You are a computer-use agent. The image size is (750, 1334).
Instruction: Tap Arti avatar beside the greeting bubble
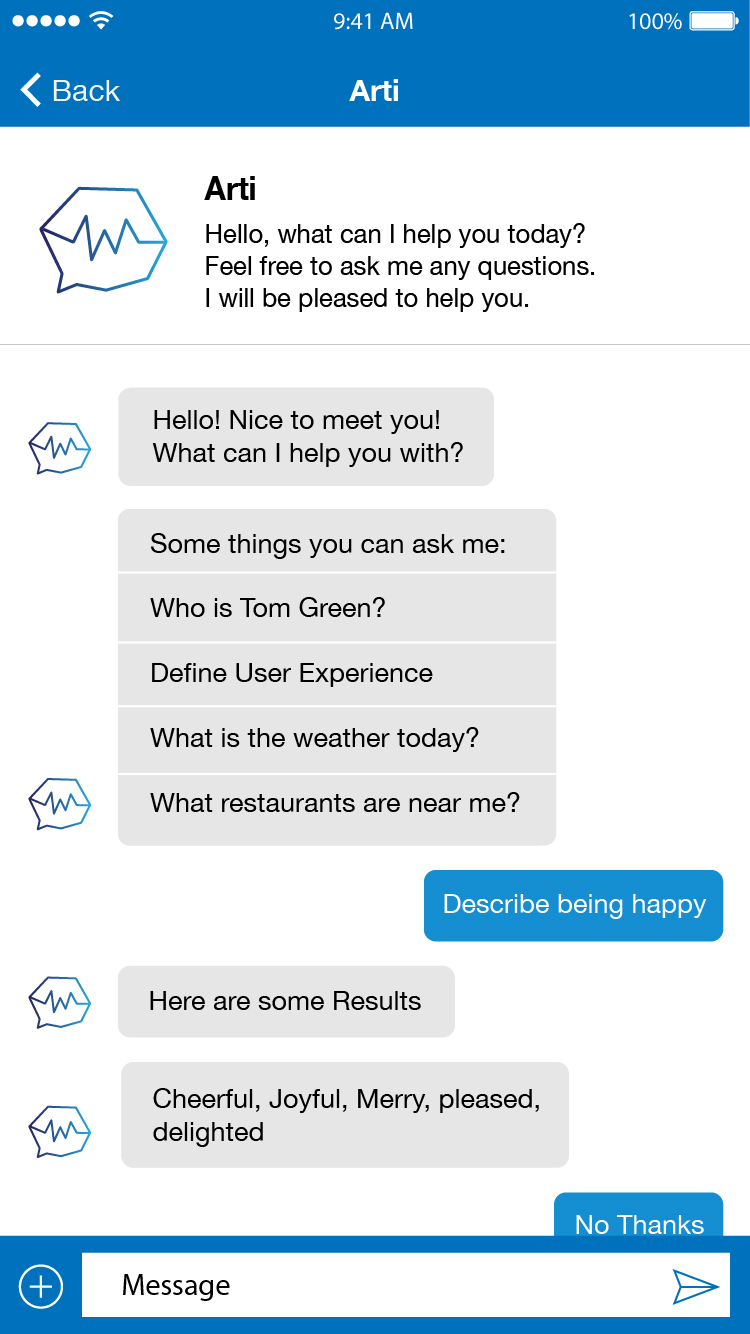[60, 448]
